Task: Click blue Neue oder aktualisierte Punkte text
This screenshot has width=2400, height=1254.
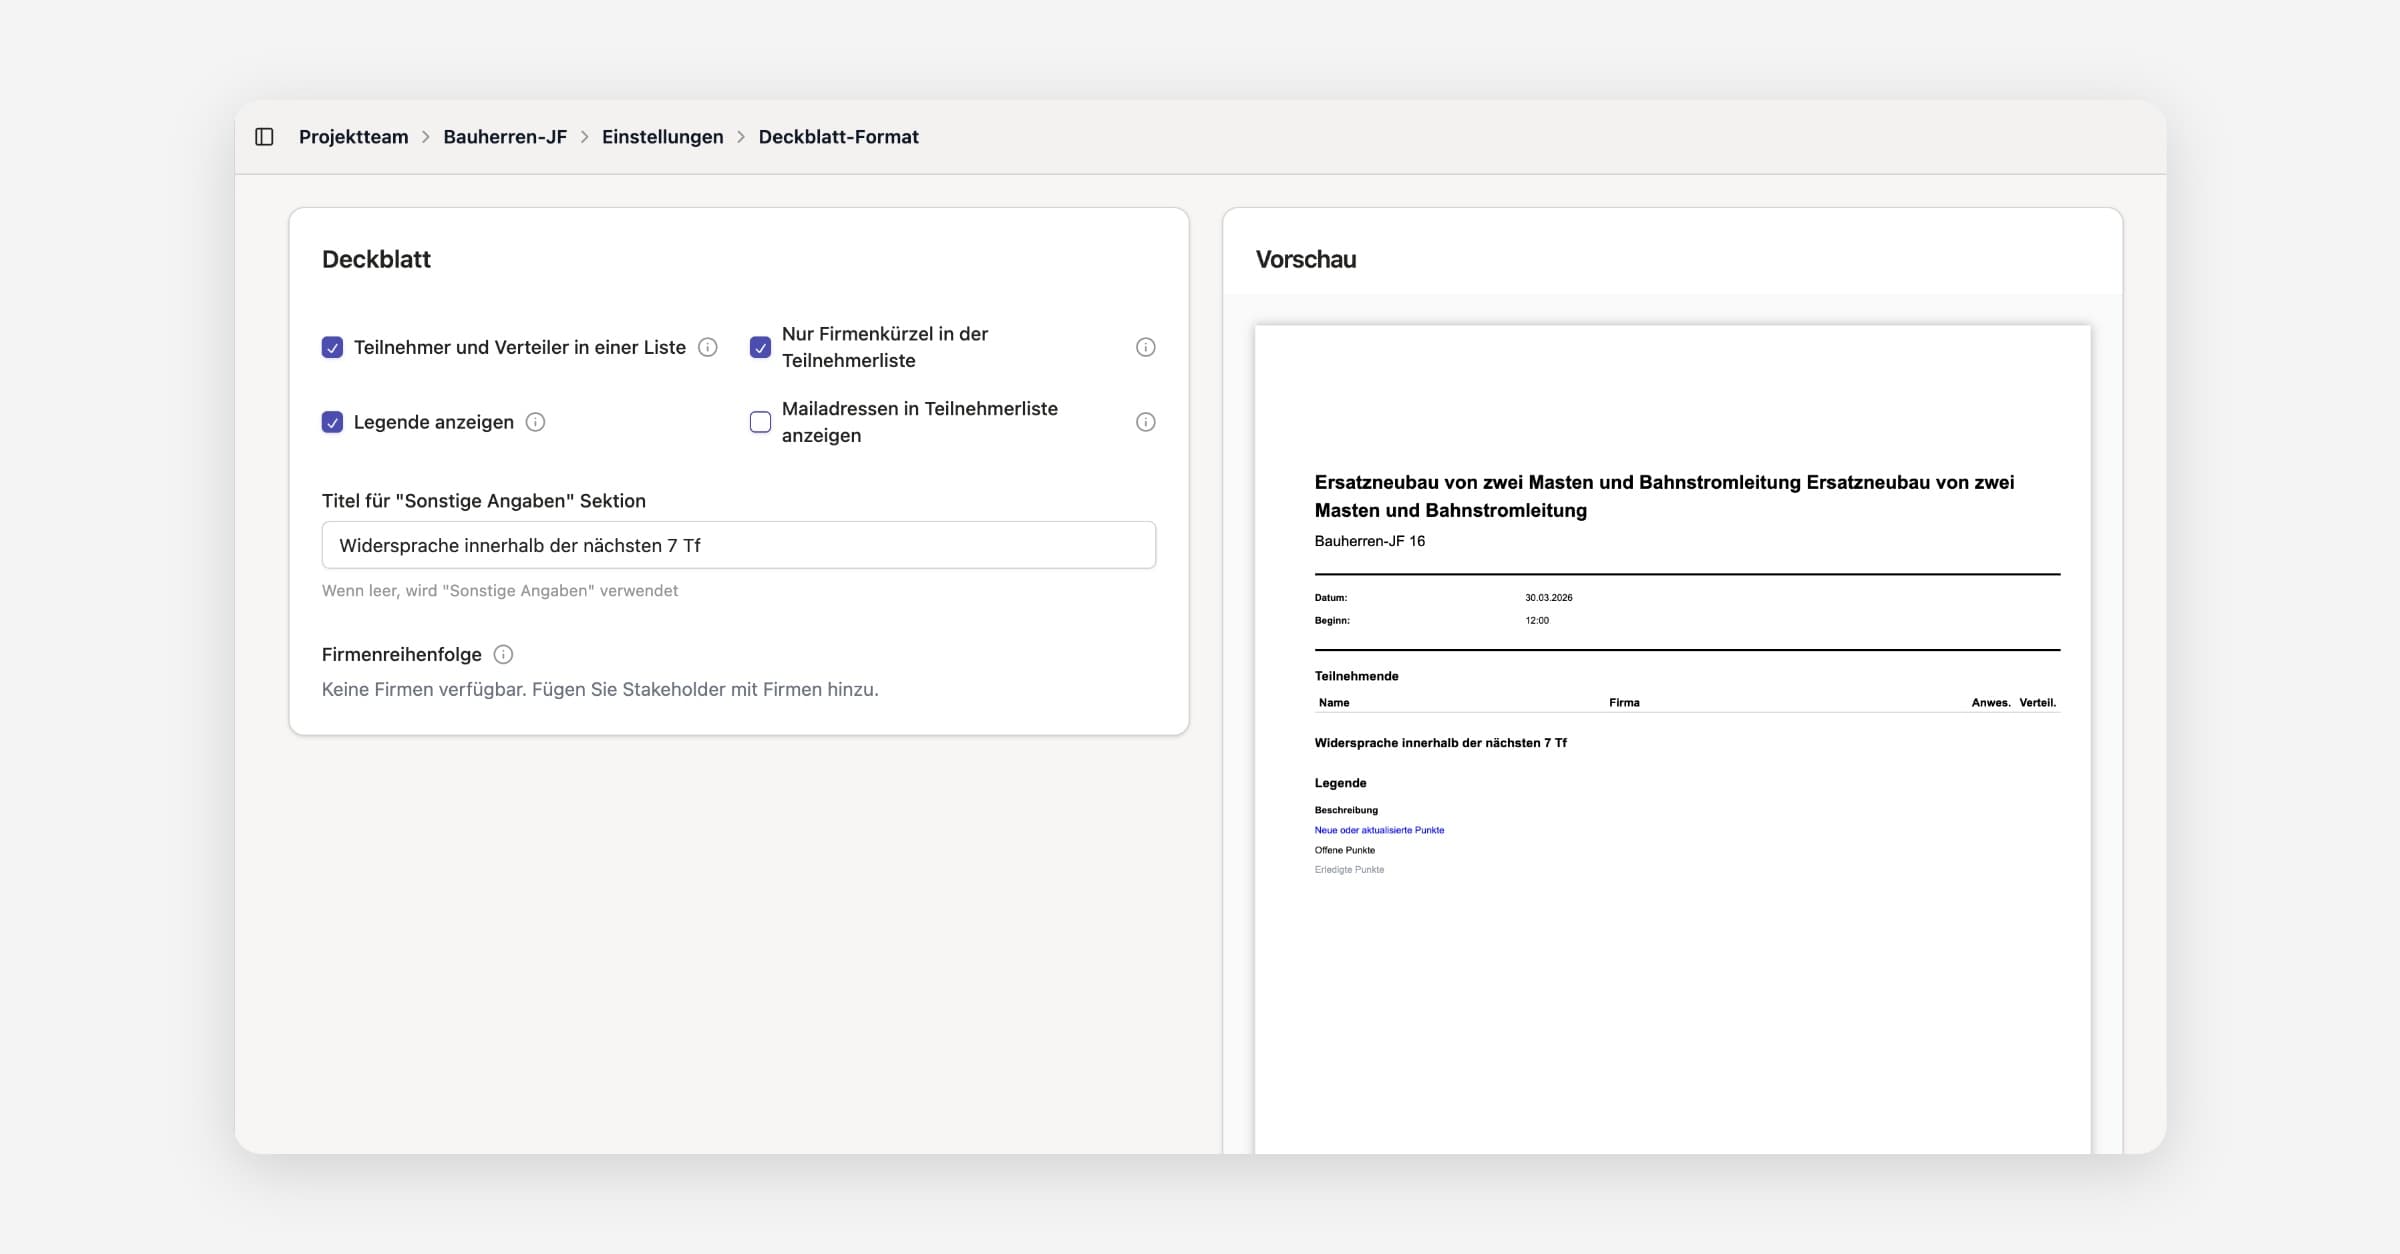Action: click(x=1379, y=830)
